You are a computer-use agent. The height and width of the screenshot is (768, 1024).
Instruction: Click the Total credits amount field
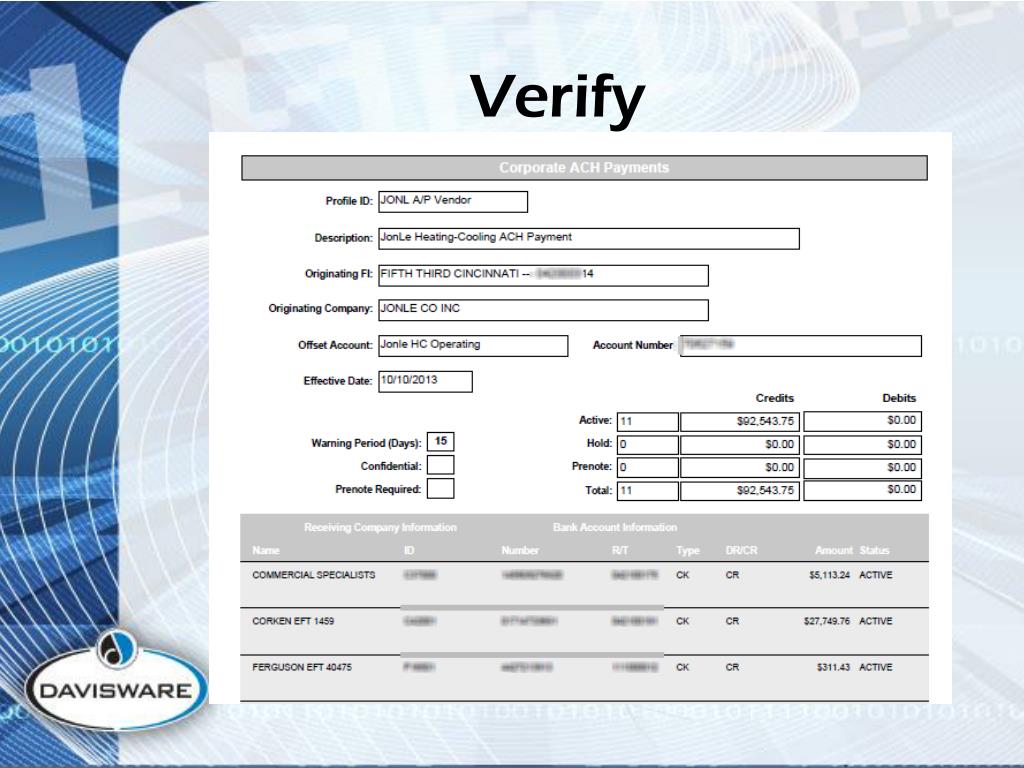click(x=739, y=490)
